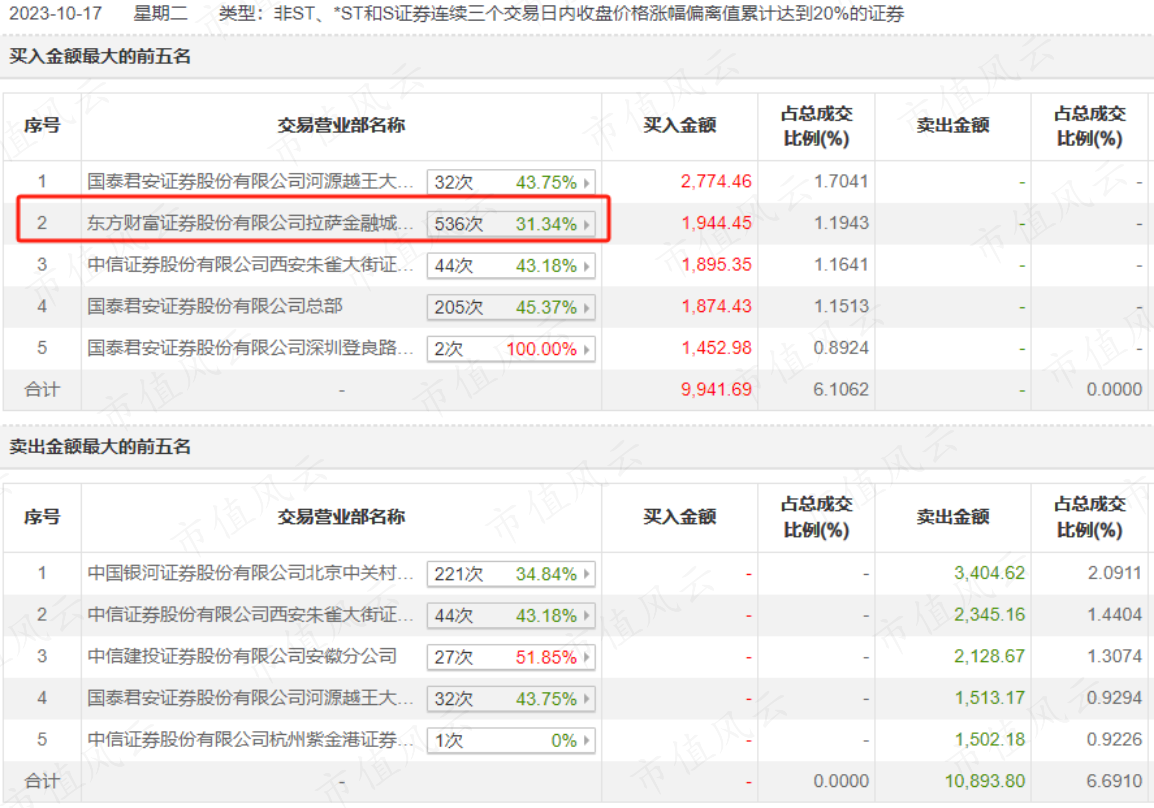Image resolution: width=1154 pixels, height=808 pixels.
Task: Select ratio value 0.9294
Action: coord(1115,698)
